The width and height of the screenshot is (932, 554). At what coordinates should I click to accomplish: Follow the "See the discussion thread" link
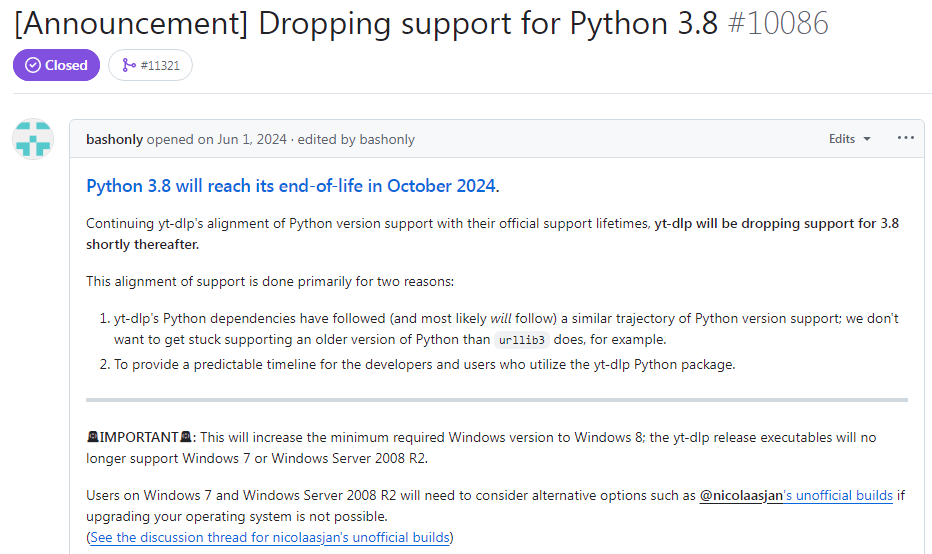click(x=270, y=537)
